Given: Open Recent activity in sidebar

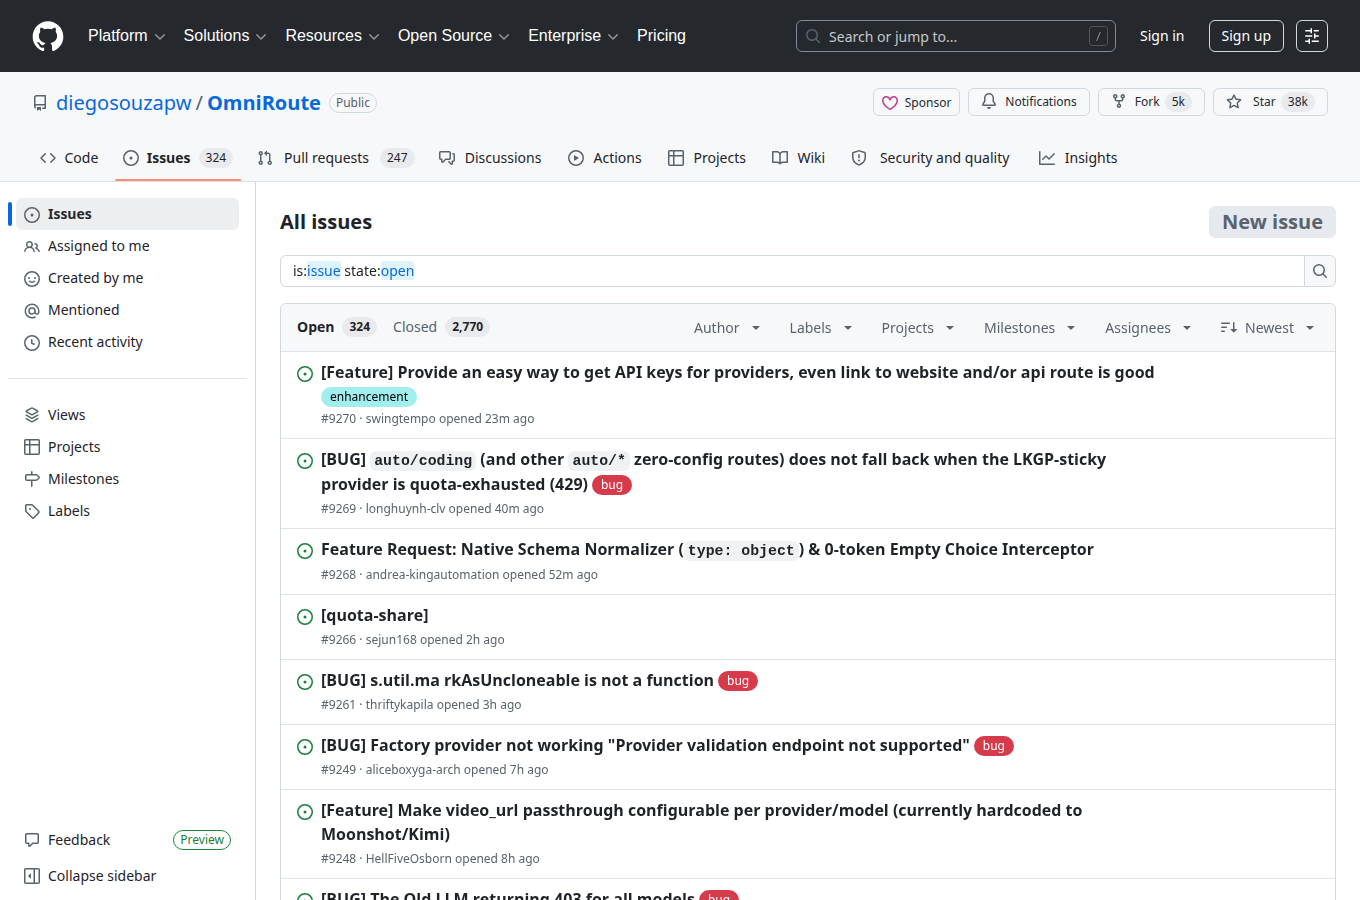Looking at the screenshot, I should coord(127,342).
